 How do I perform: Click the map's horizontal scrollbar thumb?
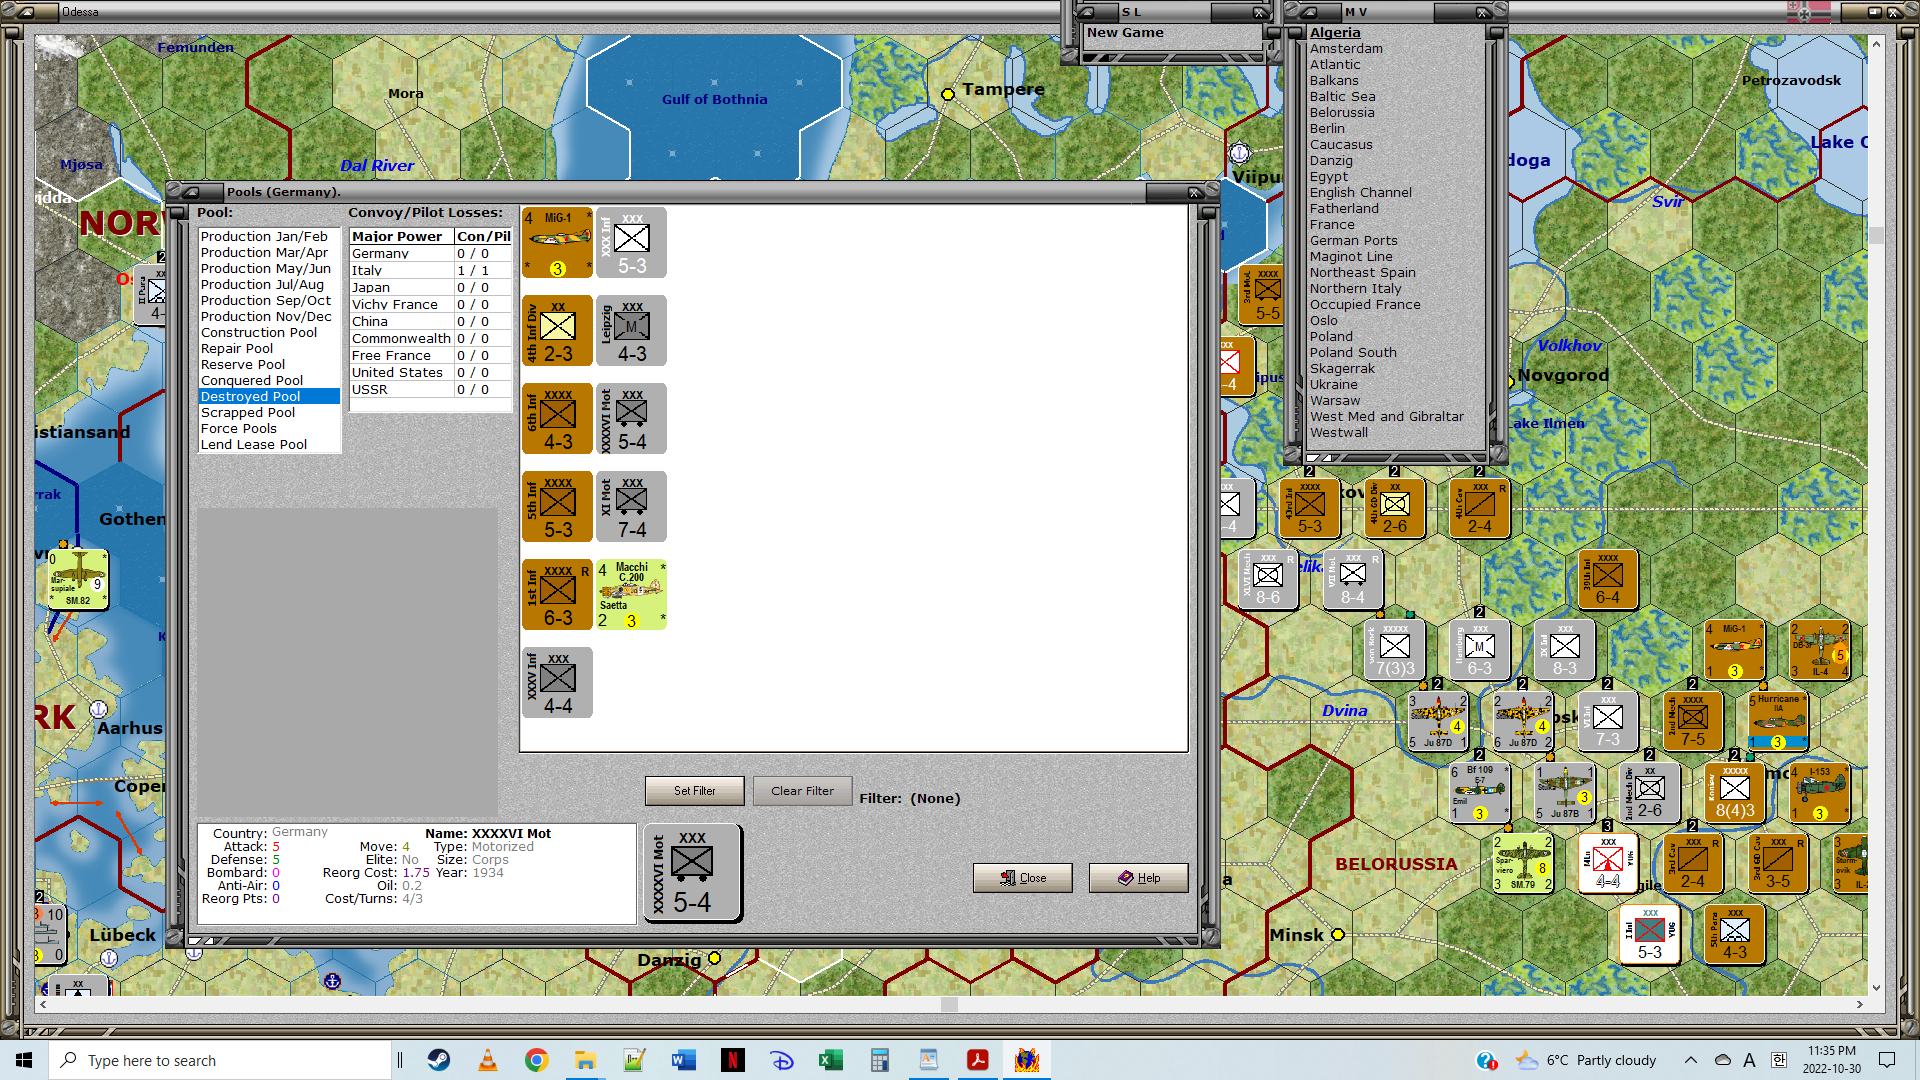click(949, 1004)
